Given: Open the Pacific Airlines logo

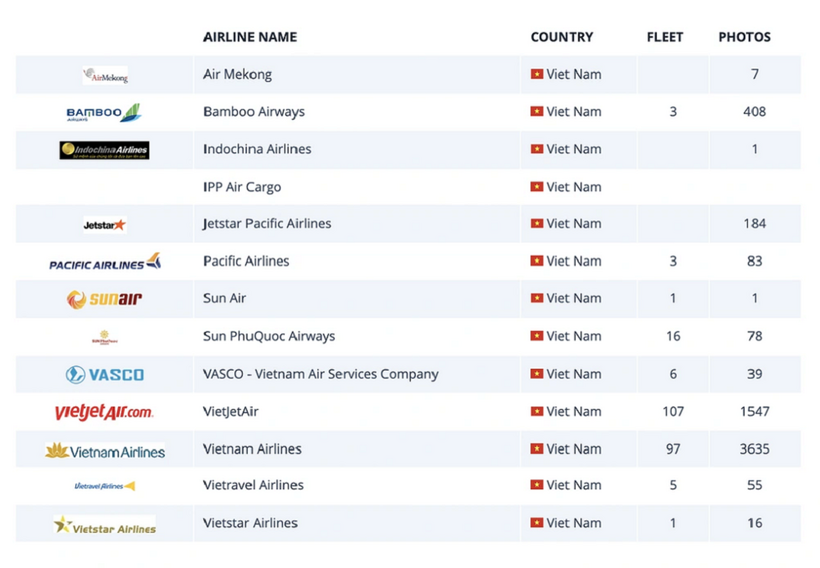Looking at the screenshot, I should [x=105, y=262].
